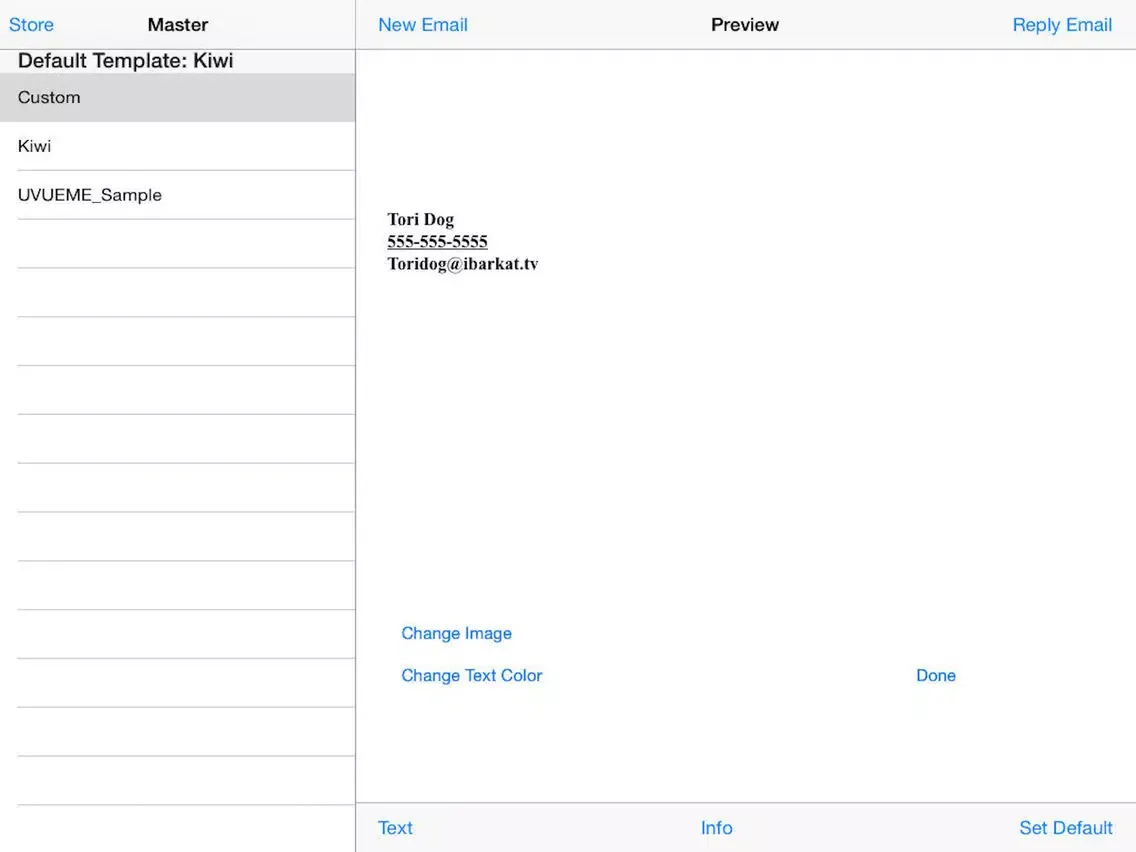Select the Custom template row
The image size is (1136, 852).
pos(177,98)
